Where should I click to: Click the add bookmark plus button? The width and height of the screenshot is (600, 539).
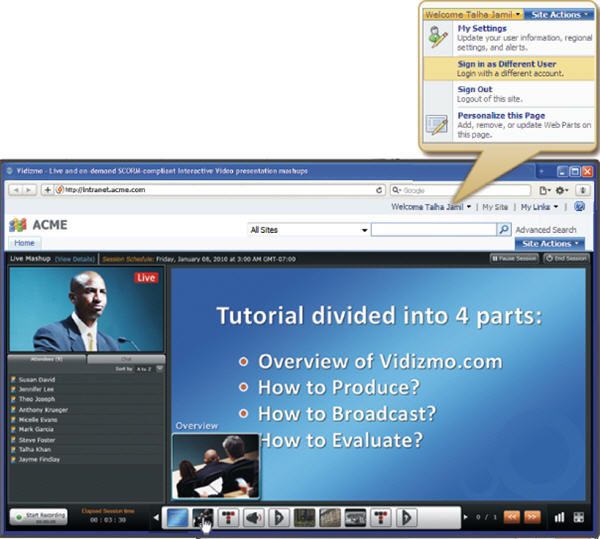coord(47,190)
